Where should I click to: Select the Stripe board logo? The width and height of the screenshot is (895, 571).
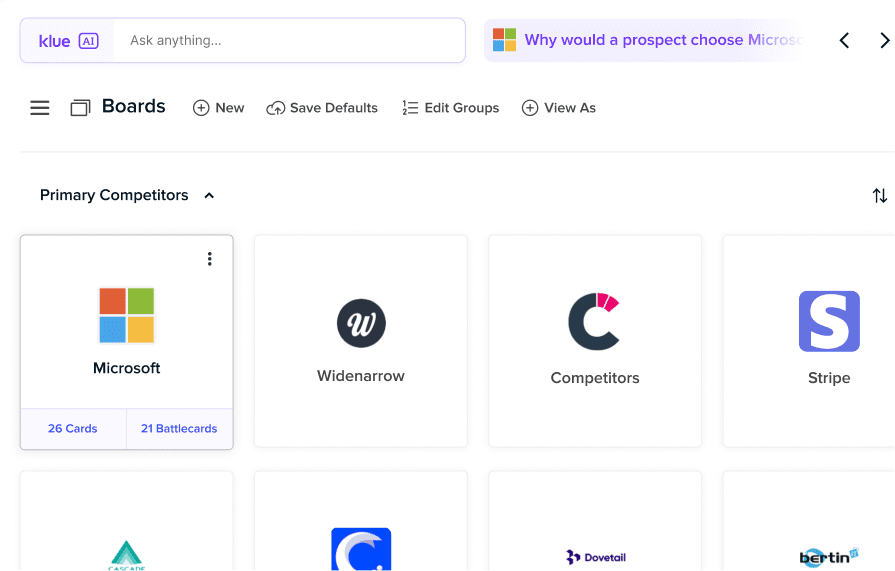(829, 321)
